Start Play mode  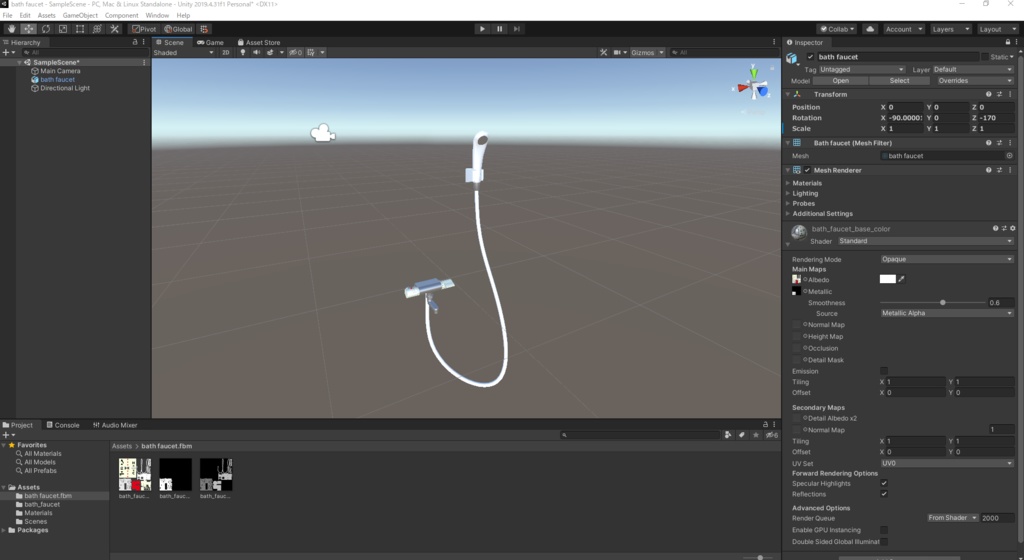(482, 29)
